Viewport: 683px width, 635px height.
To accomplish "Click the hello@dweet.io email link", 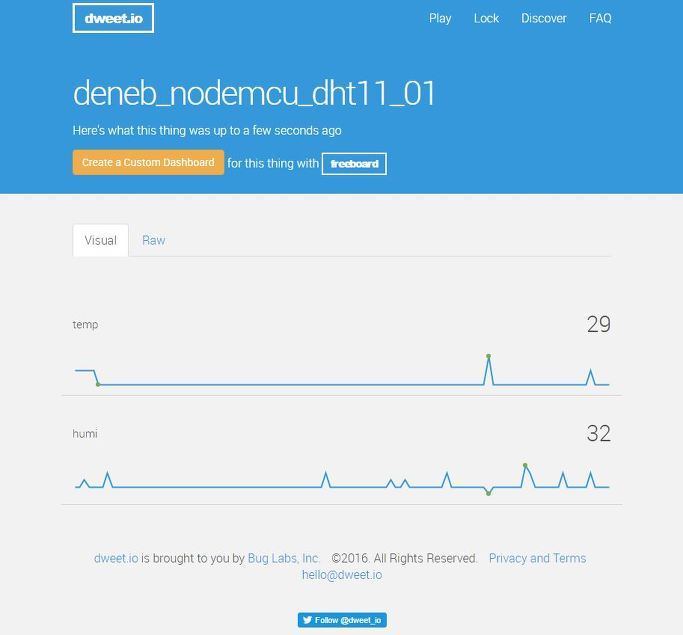I will coord(342,575).
